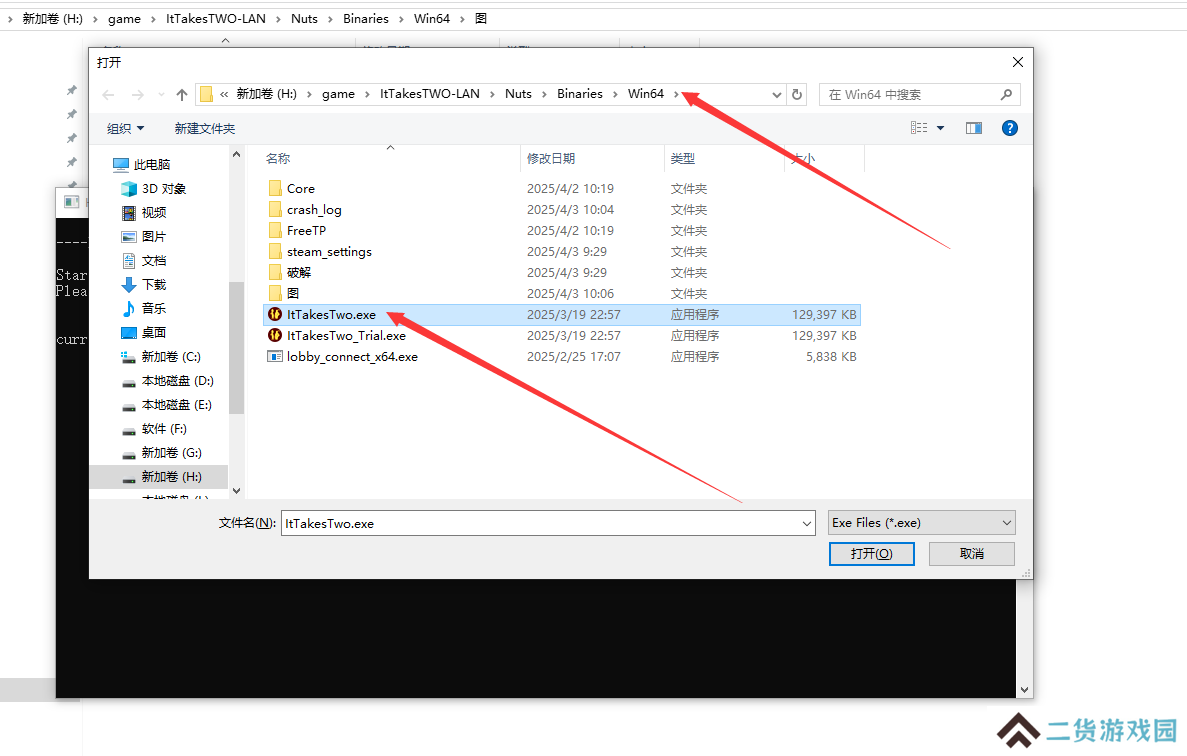The width and height of the screenshot is (1187, 756).
Task: Expand the address bar history dropdown
Action: (x=777, y=95)
